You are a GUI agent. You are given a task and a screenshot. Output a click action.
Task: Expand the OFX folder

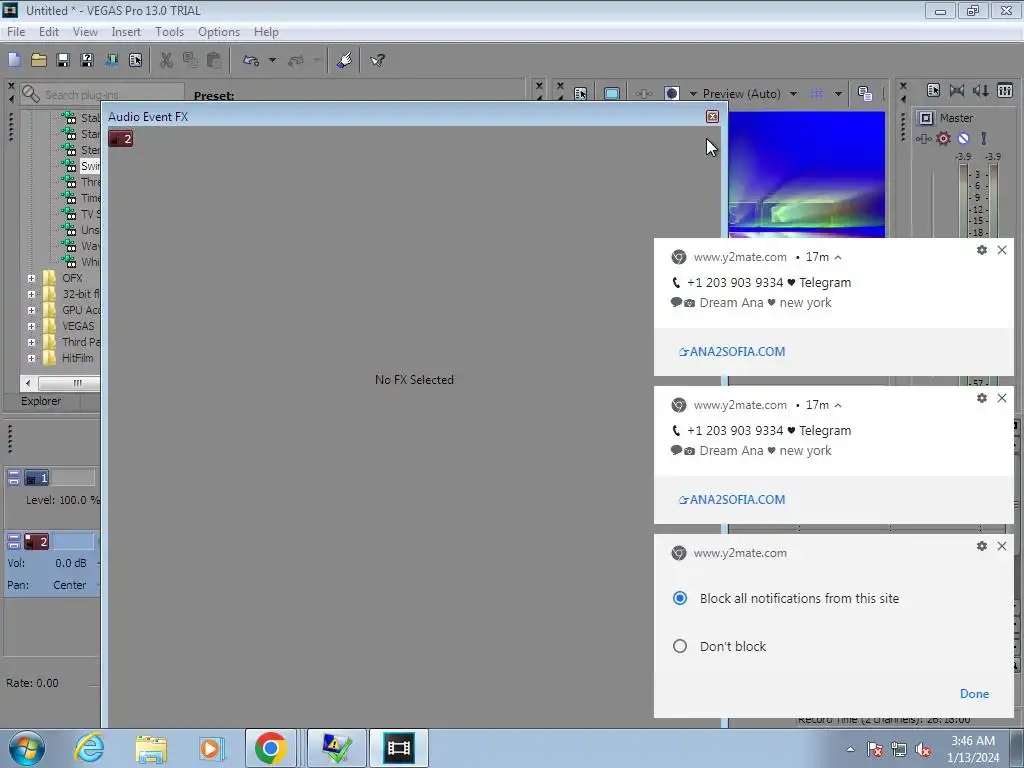(x=31, y=278)
